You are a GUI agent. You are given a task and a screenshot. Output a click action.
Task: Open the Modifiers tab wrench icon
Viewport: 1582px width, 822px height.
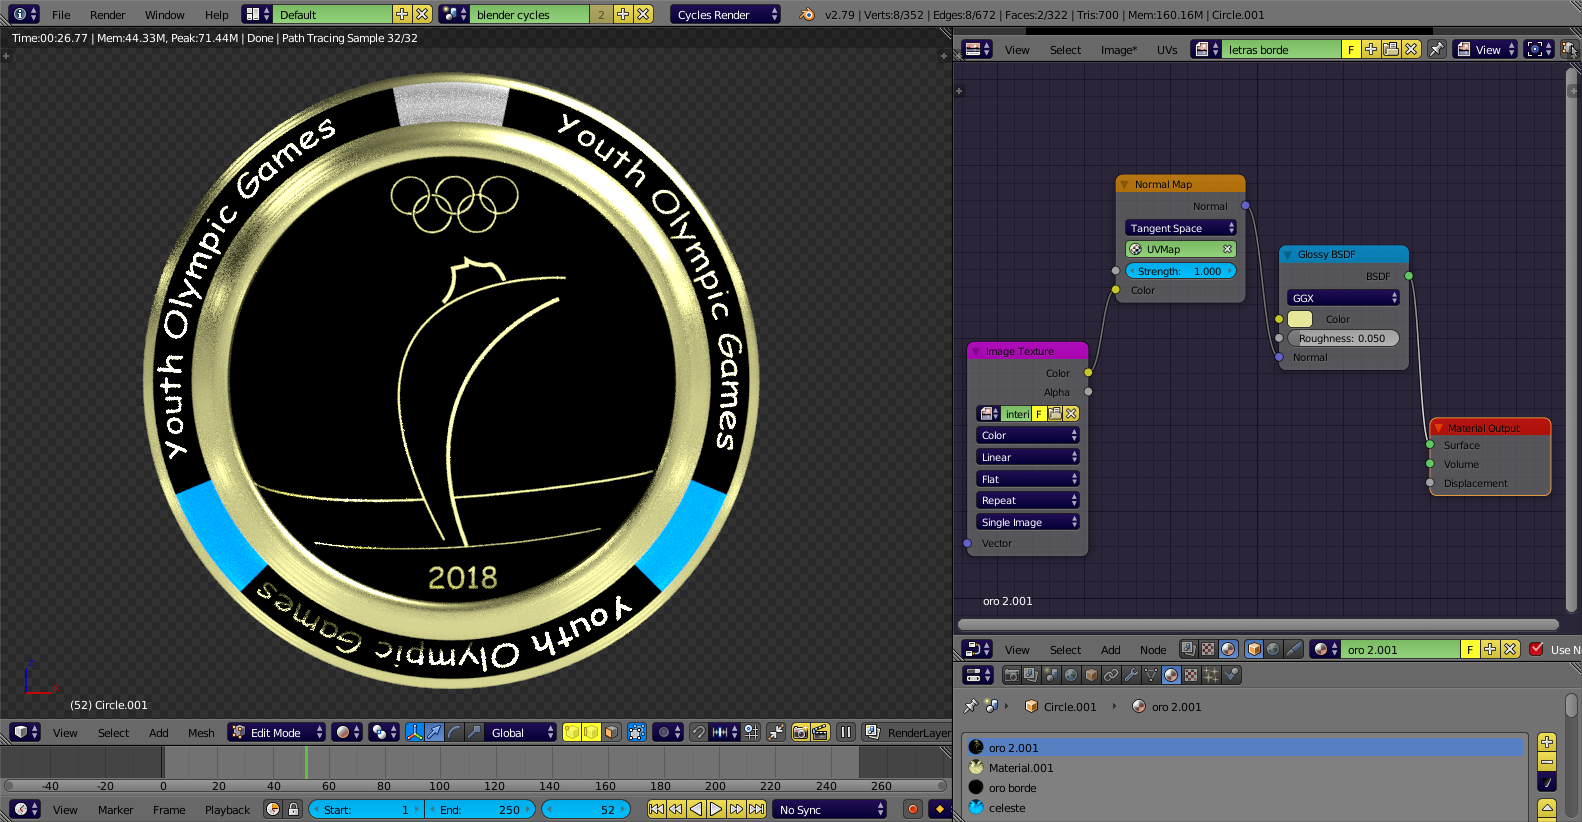1131,675
